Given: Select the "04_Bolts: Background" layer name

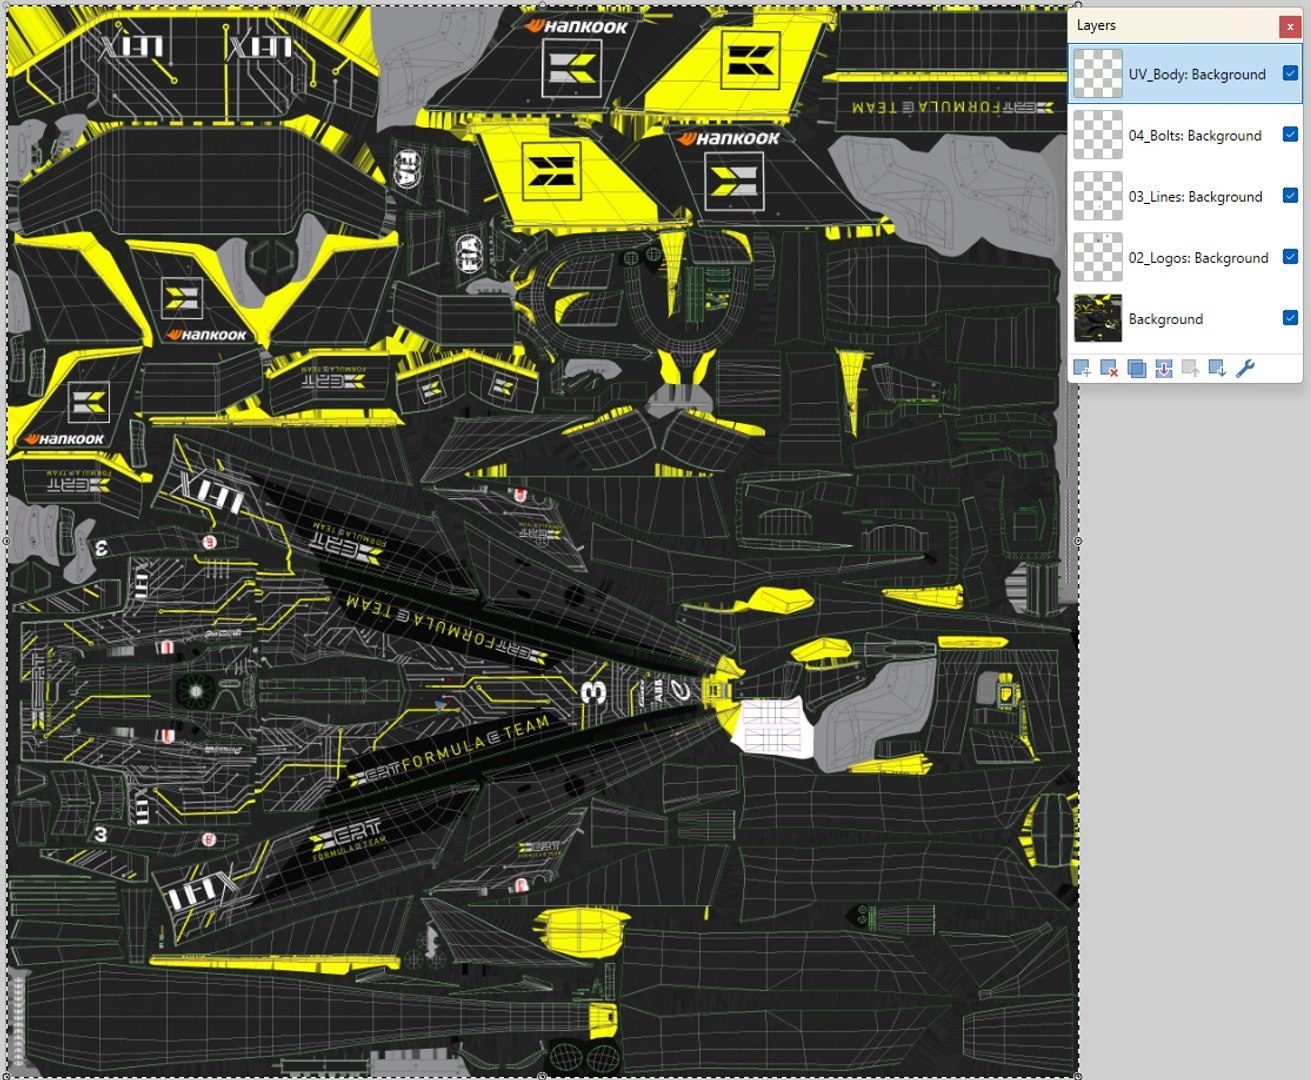Looking at the screenshot, I should (1195, 136).
